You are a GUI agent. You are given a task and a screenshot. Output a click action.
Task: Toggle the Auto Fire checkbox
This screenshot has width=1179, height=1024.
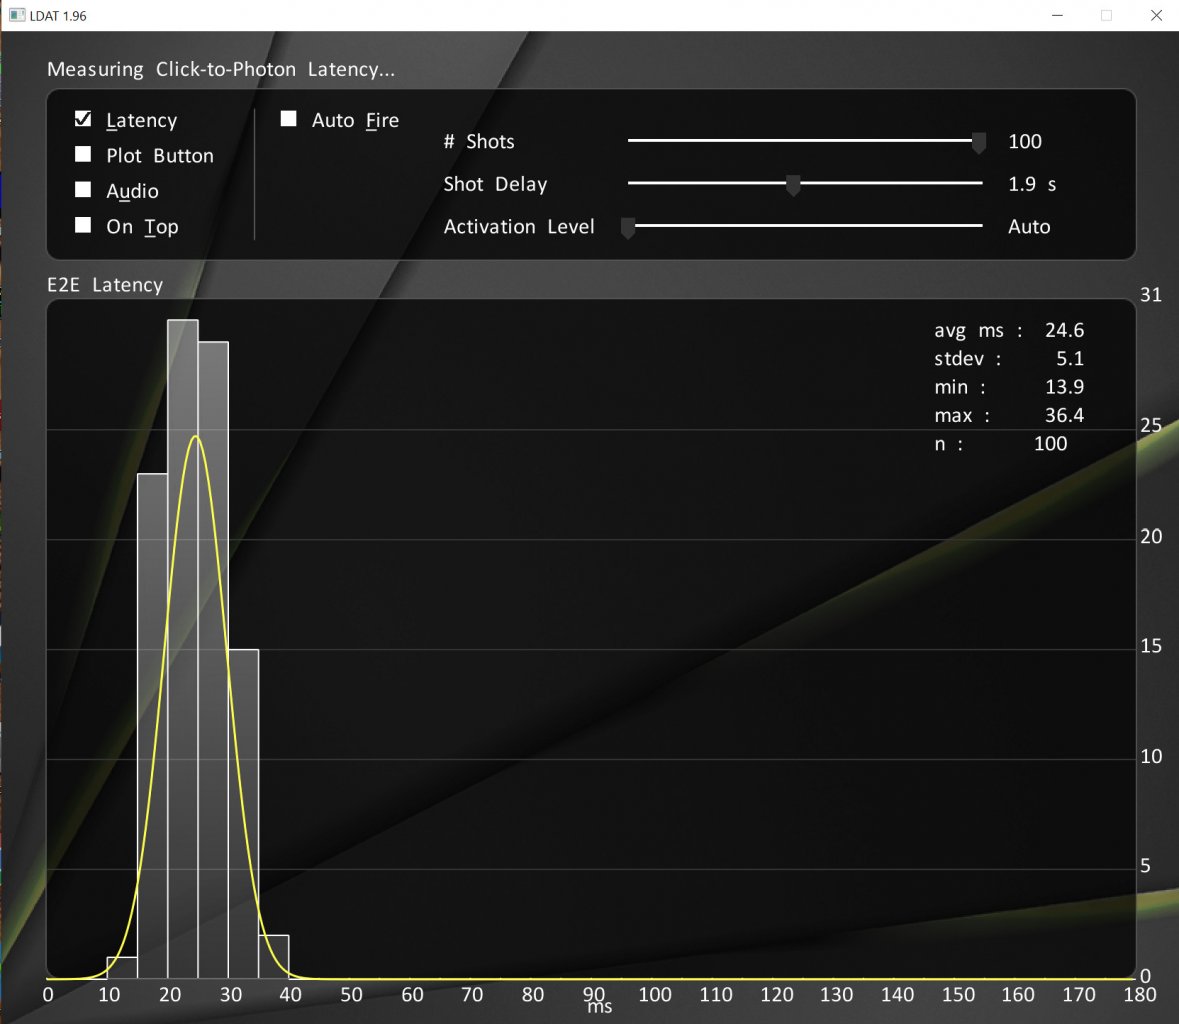click(x=289, y=119)
